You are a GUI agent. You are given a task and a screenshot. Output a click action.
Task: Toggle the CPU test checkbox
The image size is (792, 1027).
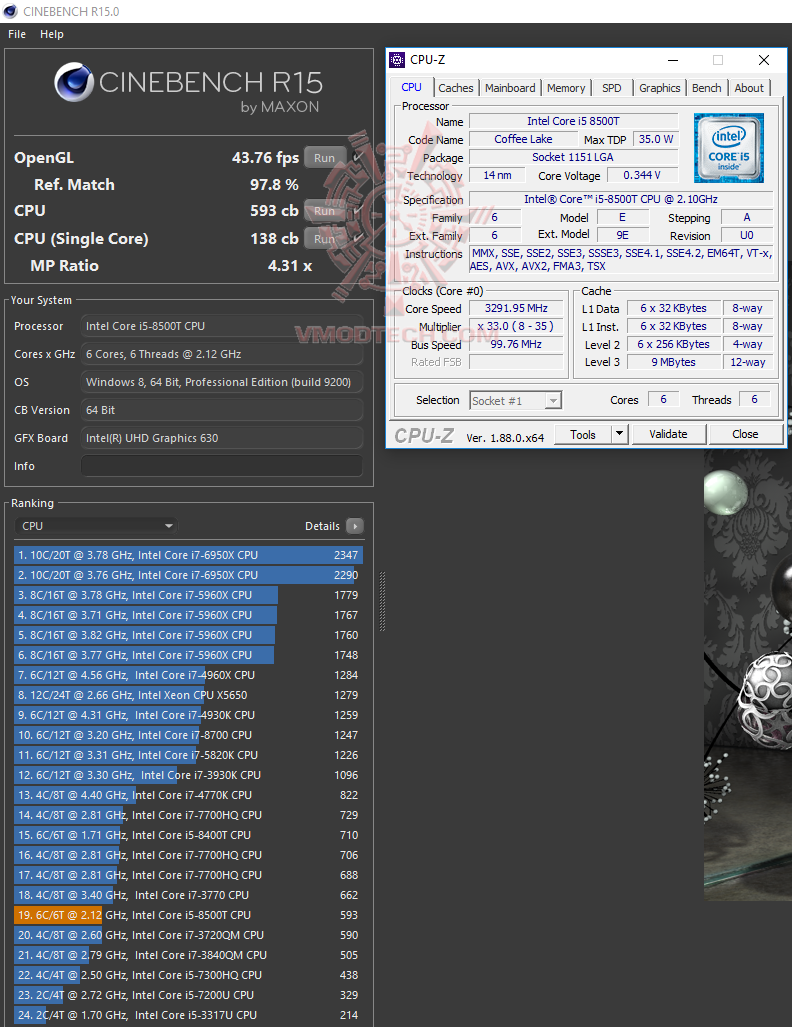point(358,211)
